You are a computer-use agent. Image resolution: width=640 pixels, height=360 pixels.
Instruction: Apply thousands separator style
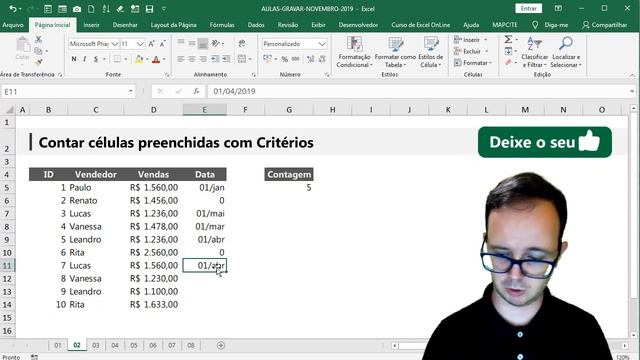(296, 59)
